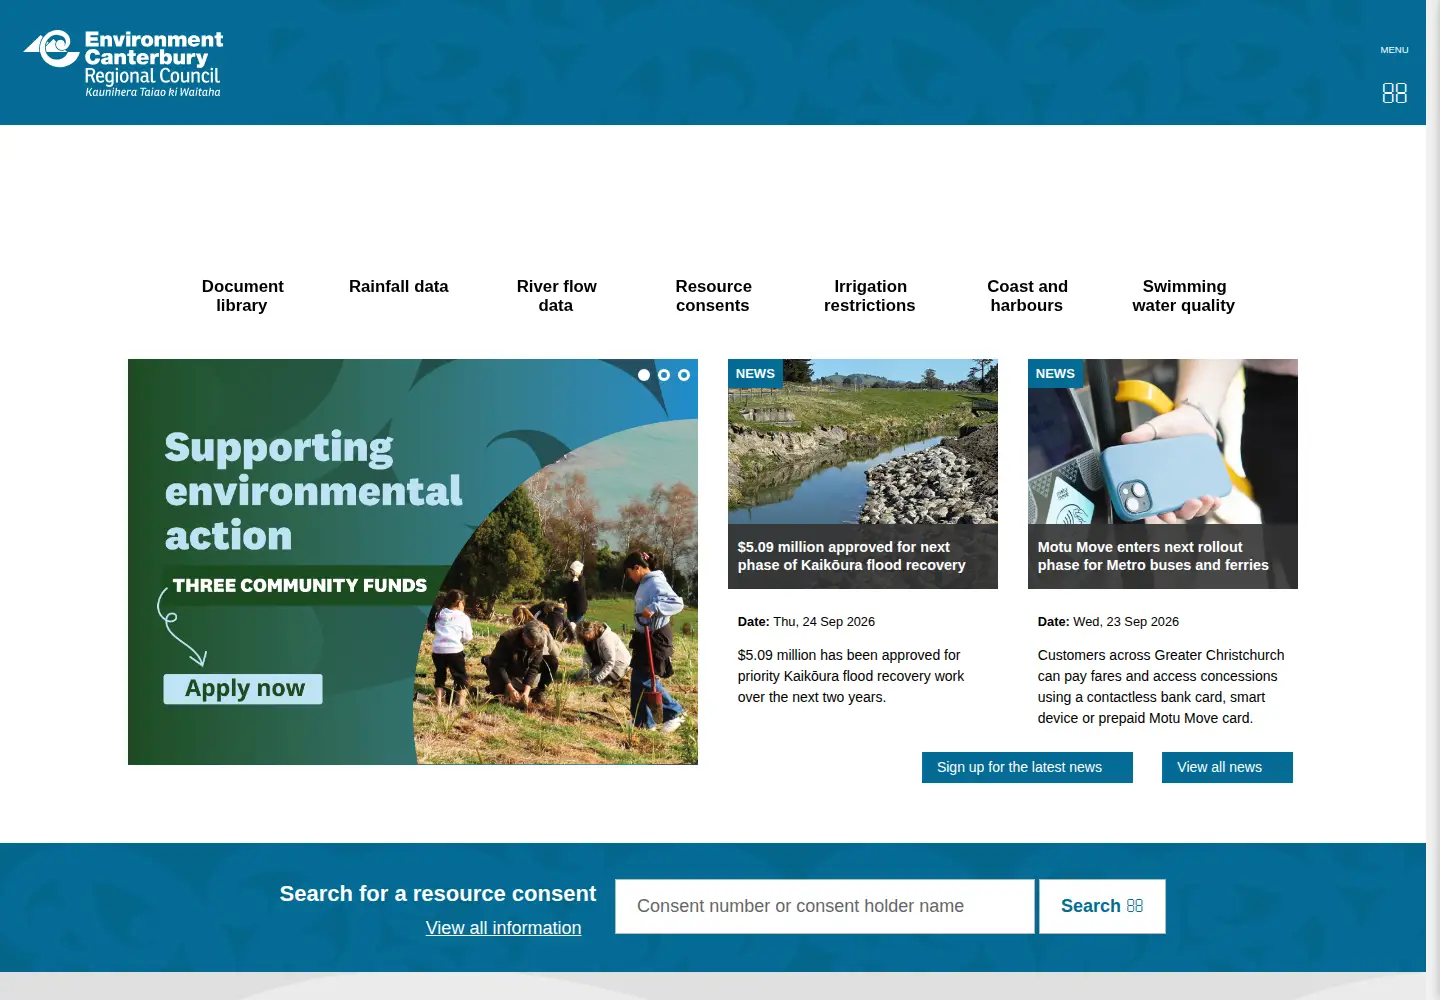
Task: Open the main menu grid icon
Action: point(1394,93)
